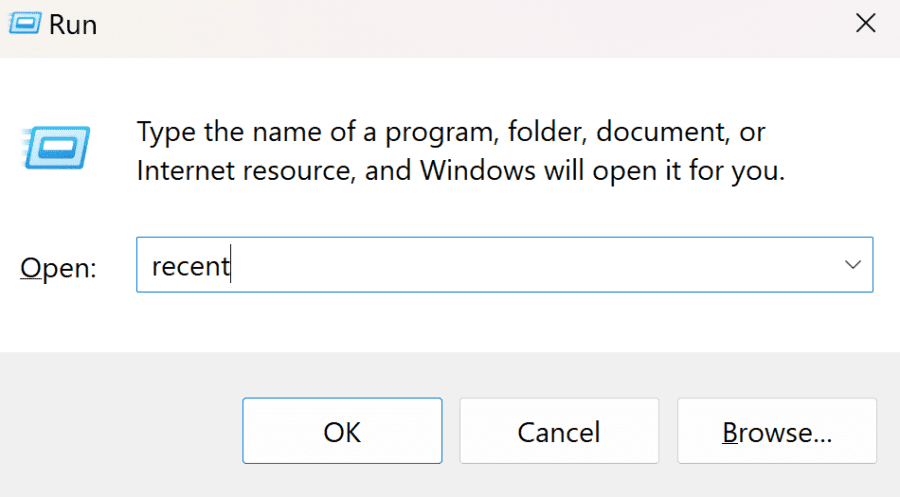Dismiss the dialog using Cancel

click(x=559, y=431)
